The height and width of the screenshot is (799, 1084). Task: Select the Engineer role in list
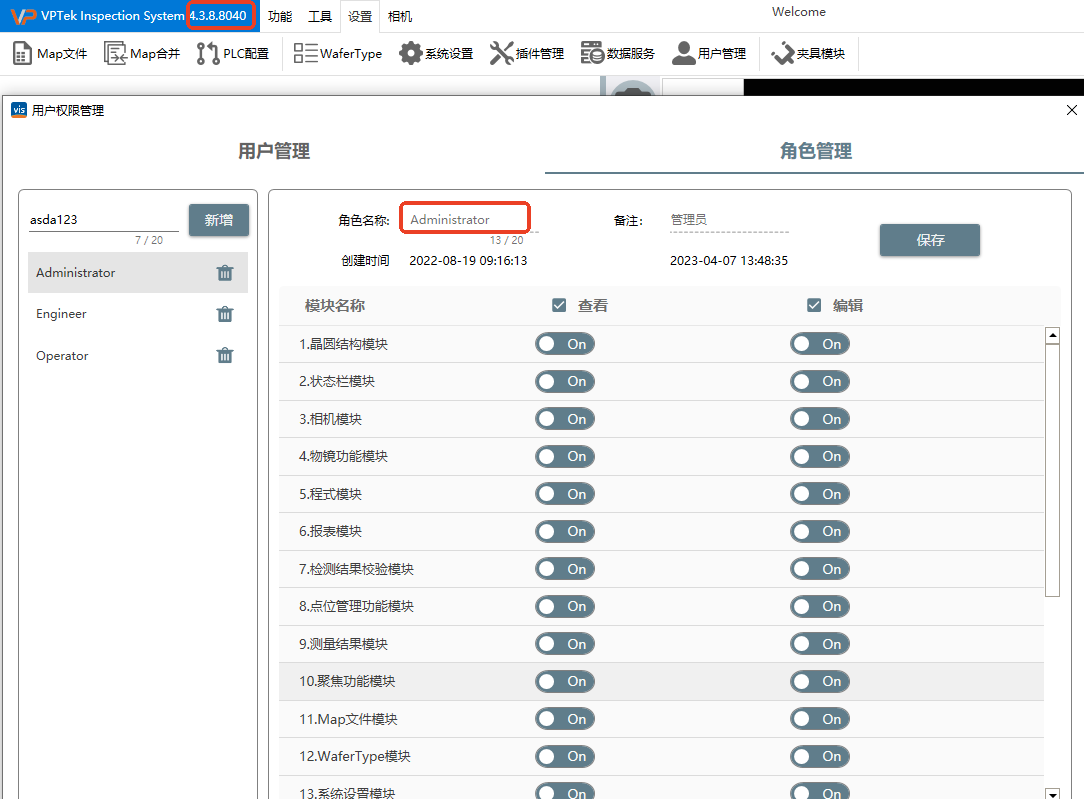point(138,314)
